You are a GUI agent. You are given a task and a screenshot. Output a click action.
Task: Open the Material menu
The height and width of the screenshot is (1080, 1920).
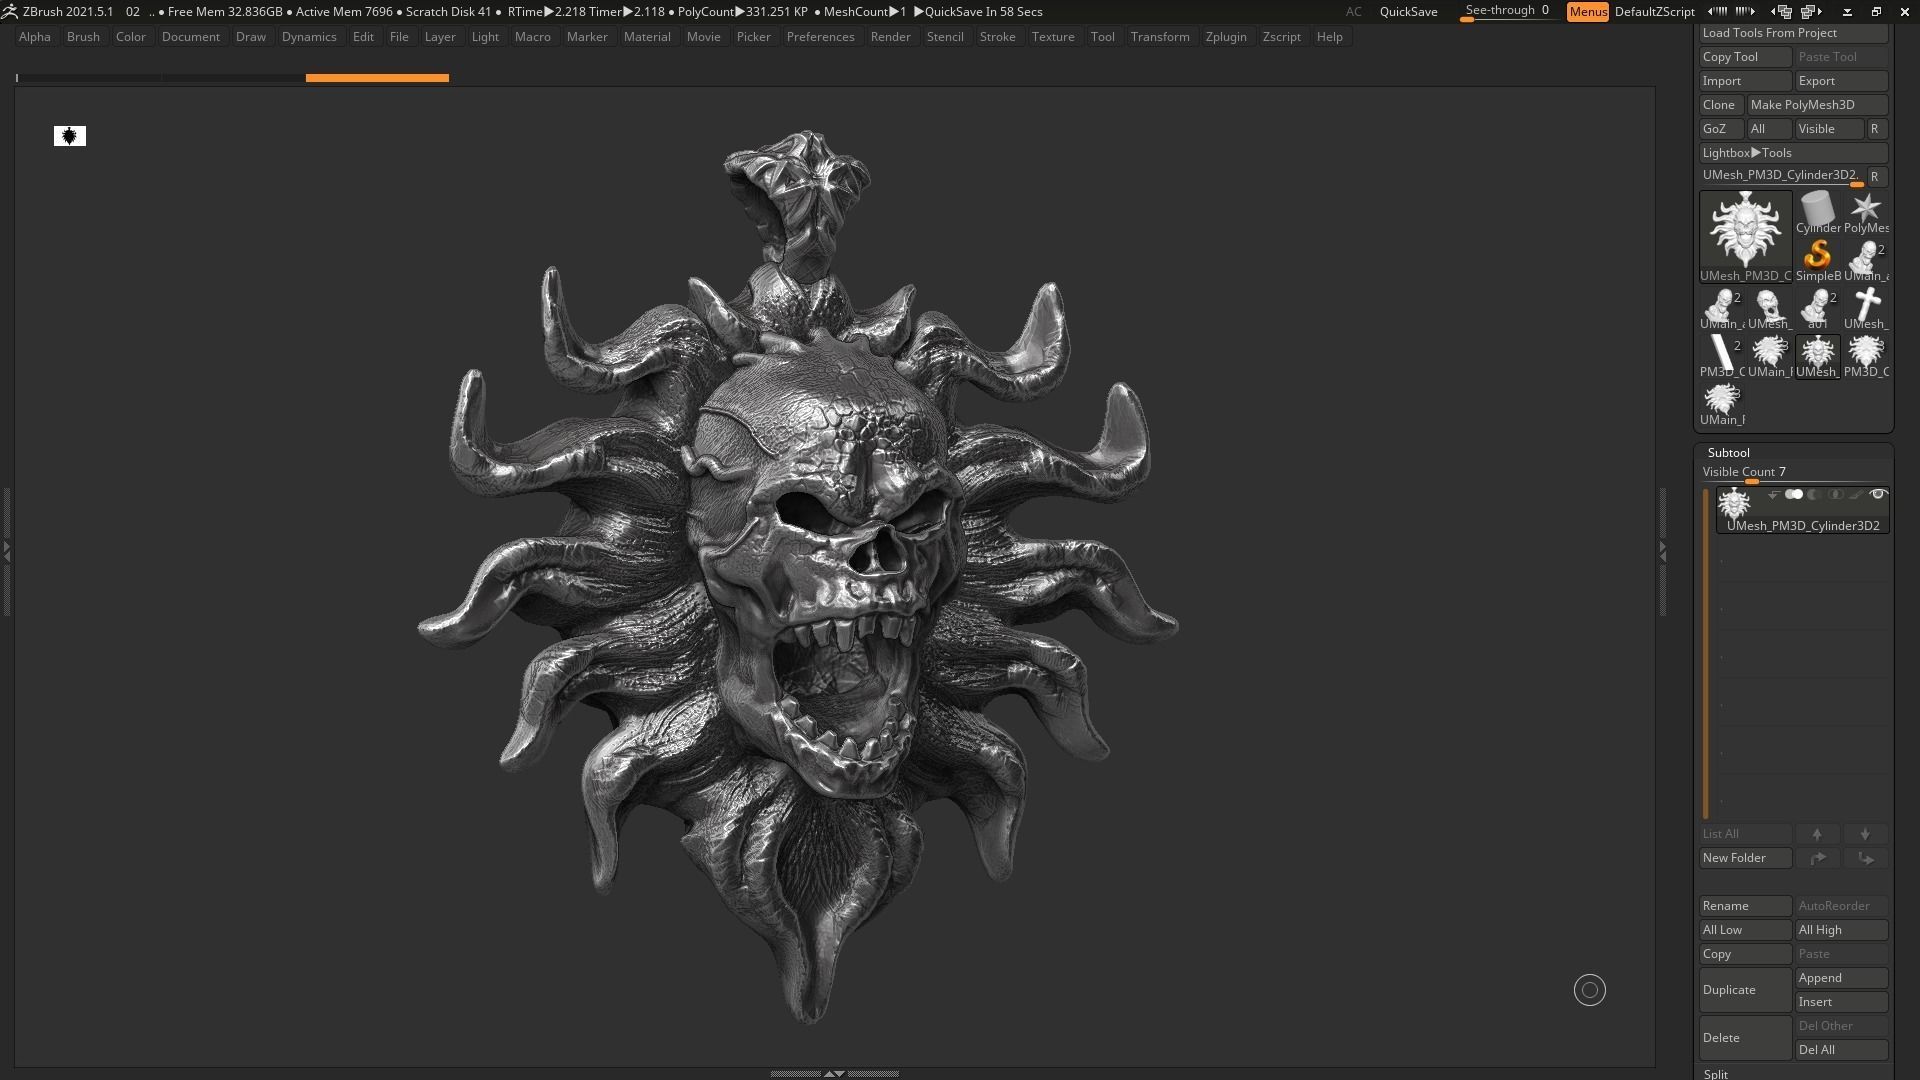pyautogui.click(x=647, y=37)
